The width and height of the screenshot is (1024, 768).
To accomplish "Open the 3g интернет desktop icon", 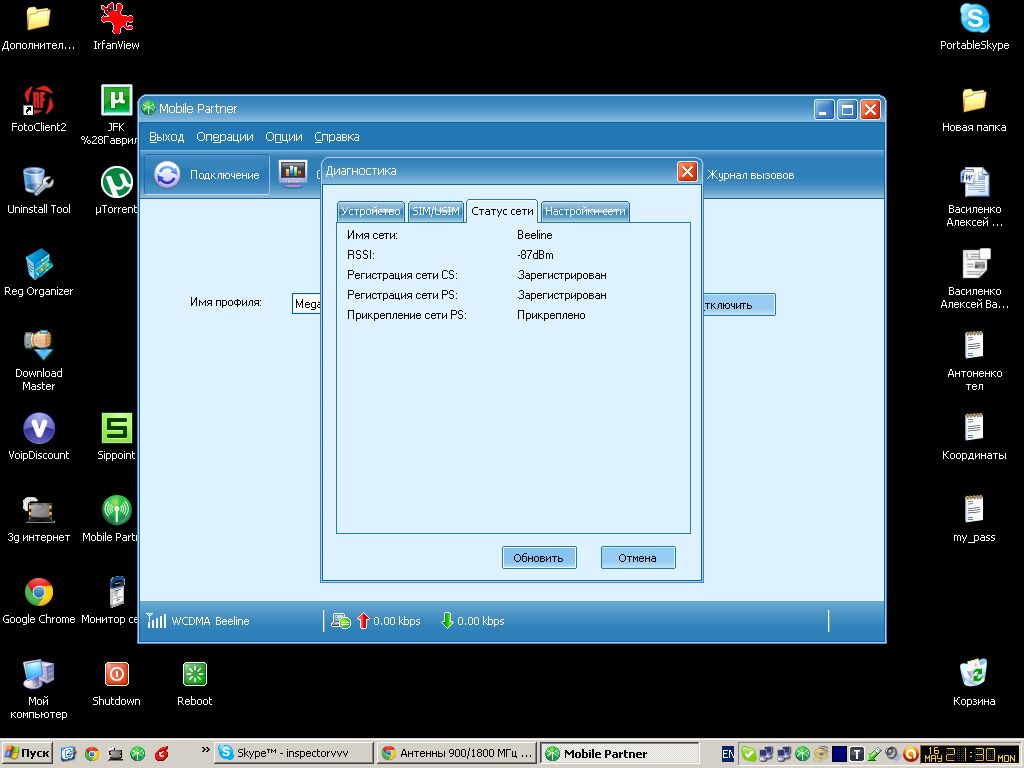I will click(x=39, y=519).
